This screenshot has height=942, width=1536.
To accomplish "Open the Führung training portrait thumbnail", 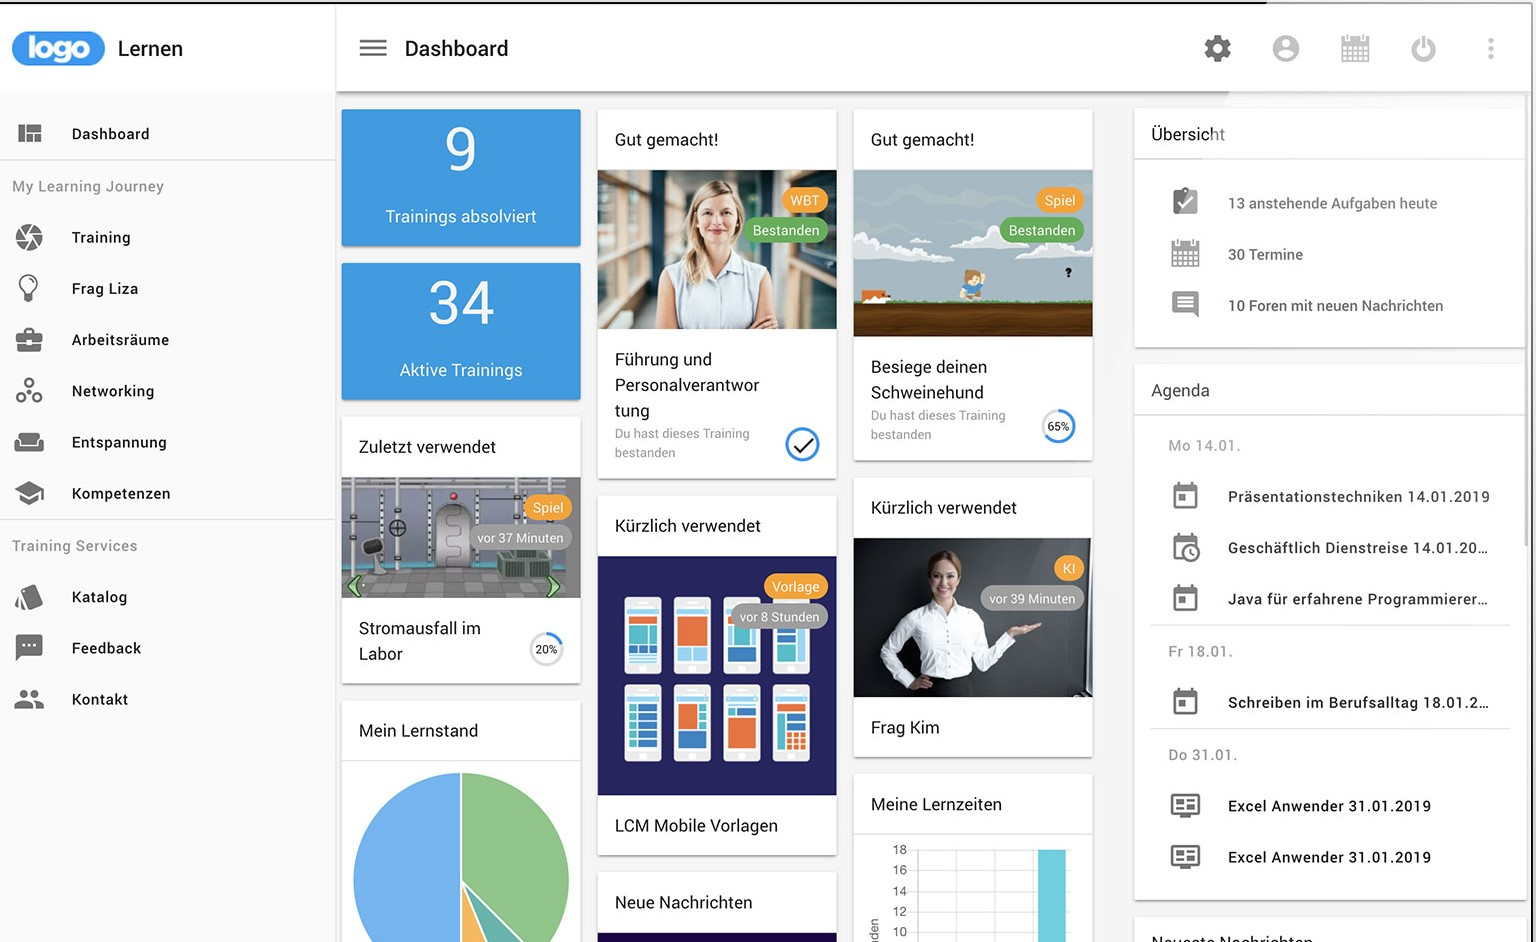I will point(717,249).
